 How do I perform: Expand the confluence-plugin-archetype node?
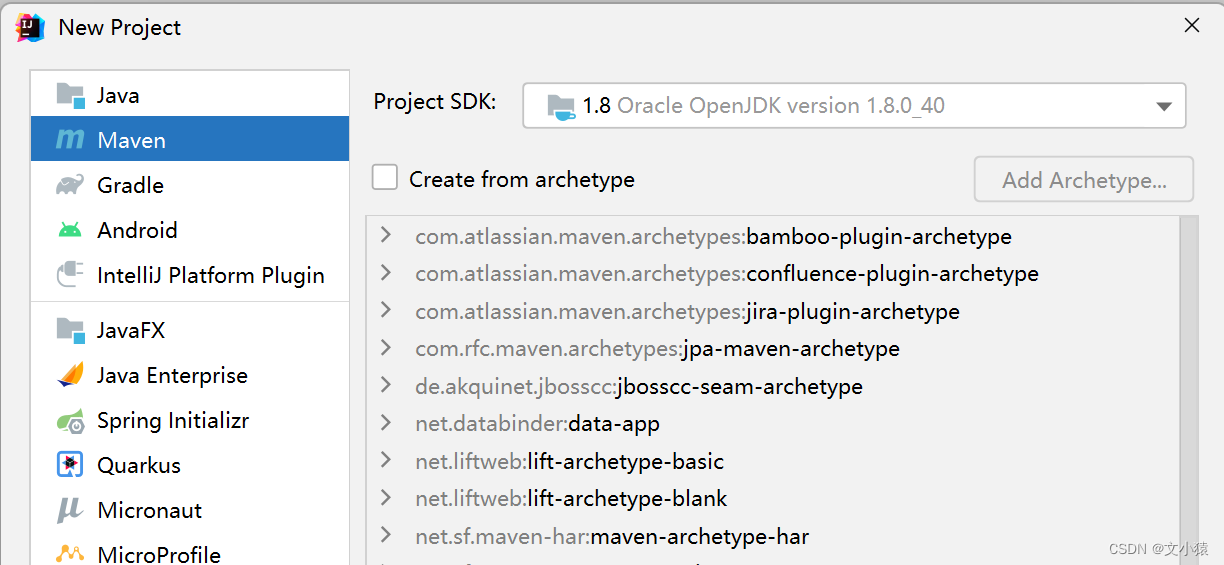386,273
